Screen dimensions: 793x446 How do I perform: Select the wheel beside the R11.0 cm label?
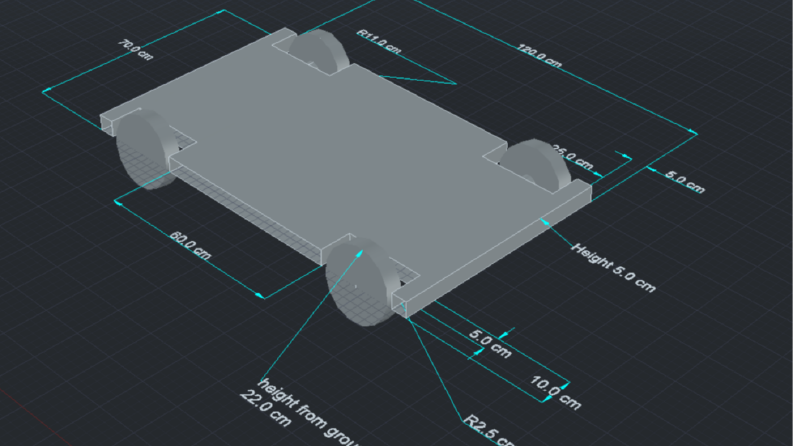pyautogui.click(x=320, y=51)
